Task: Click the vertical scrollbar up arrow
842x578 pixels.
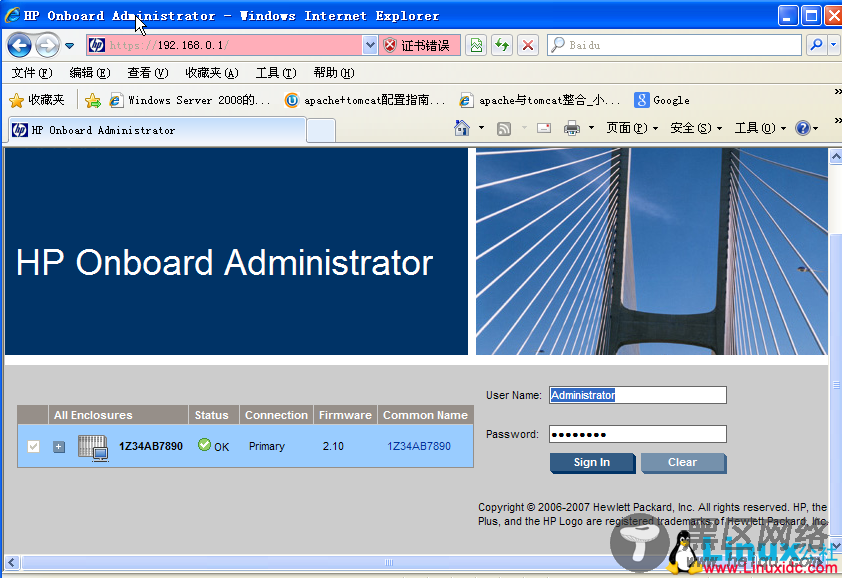Action: tap(836, 156)
